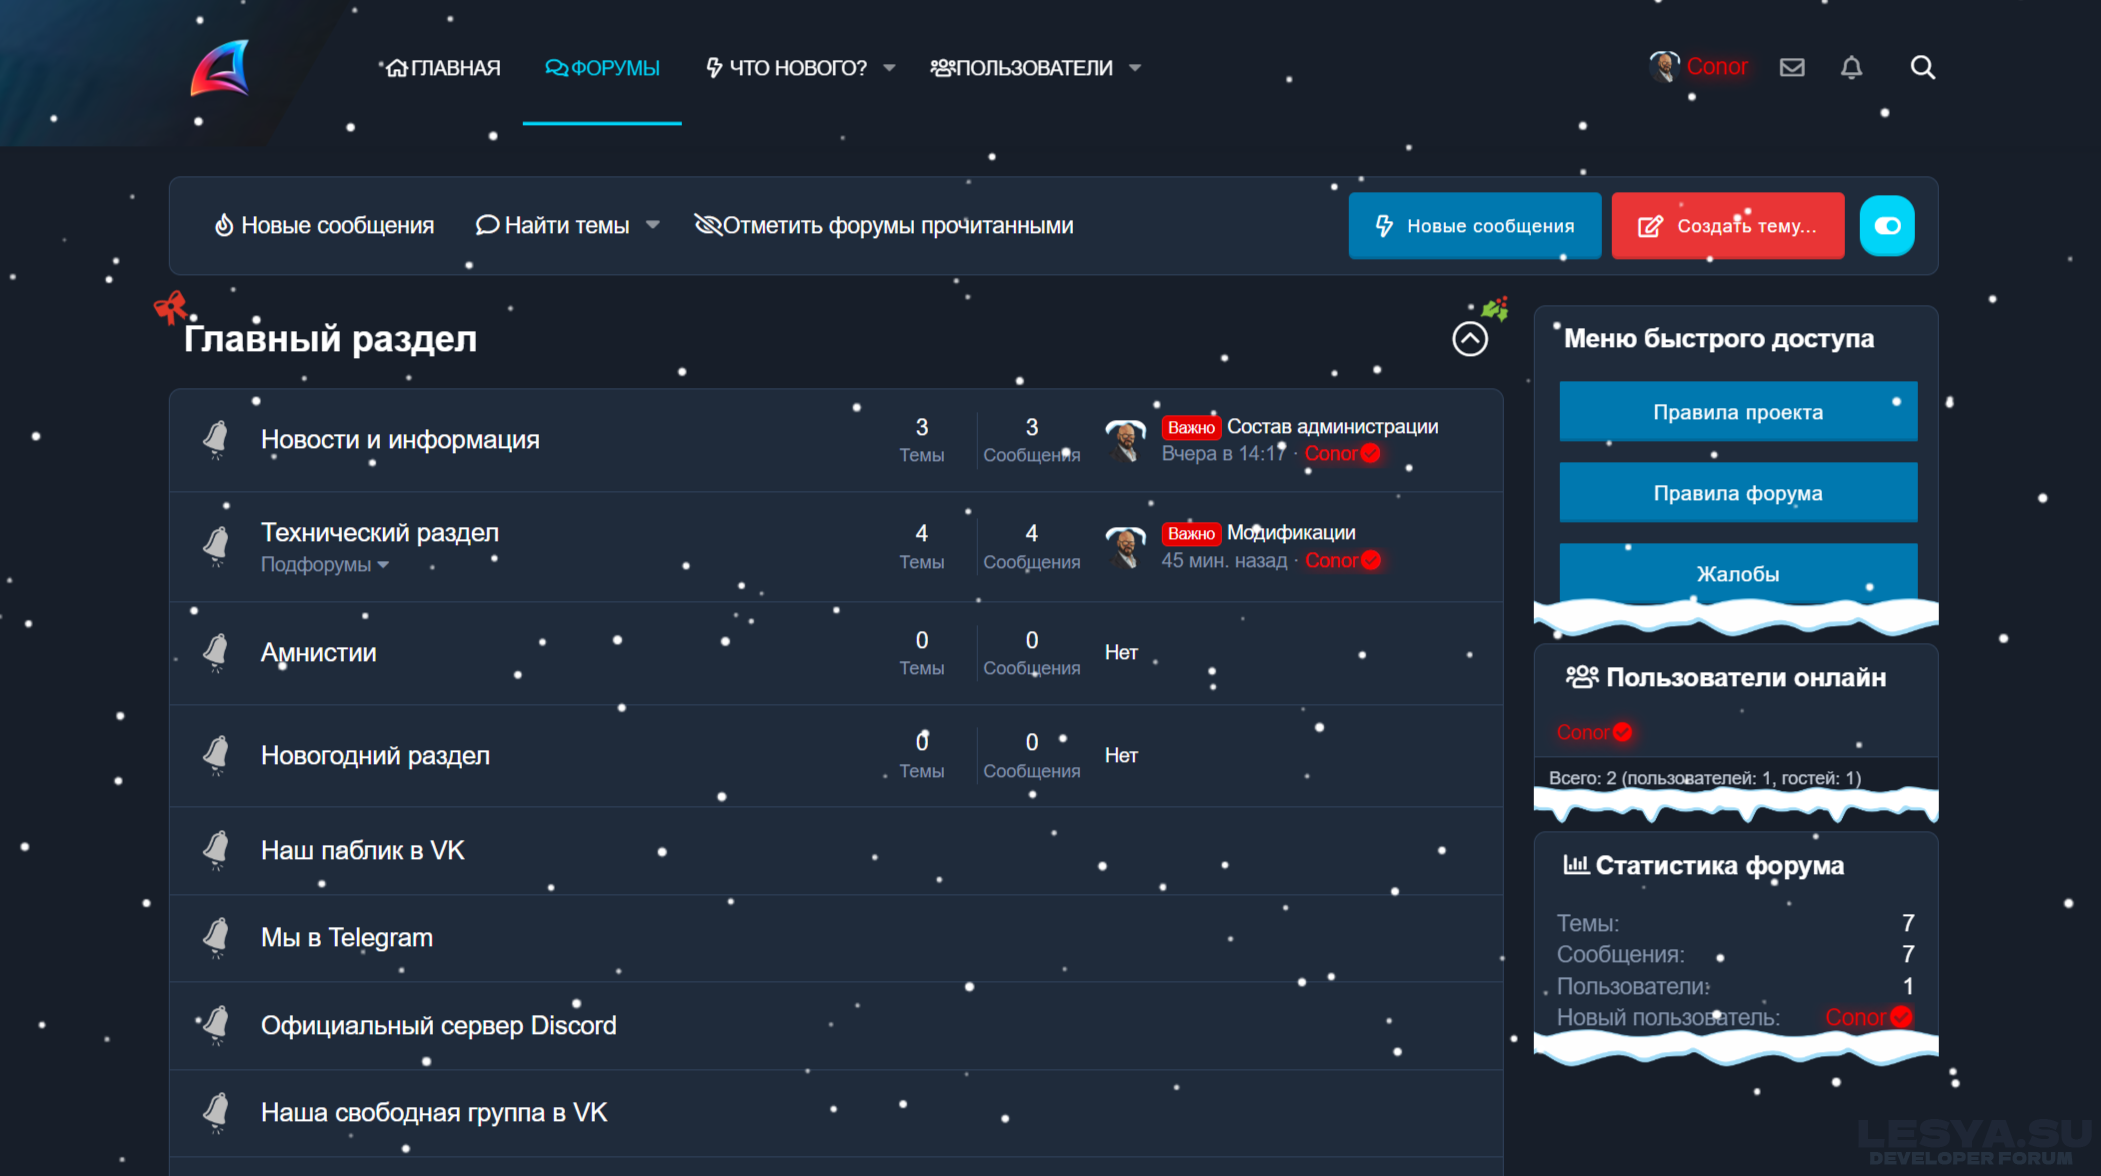Image resolution: width=2101 pixels, height=1176 pixels.
Task: Open the mail inbox icon
Action: coord(1792,67)
